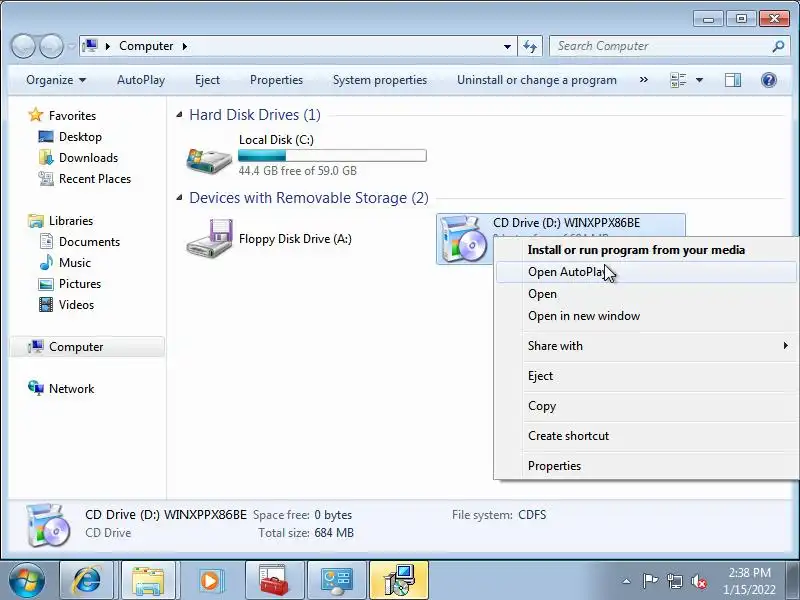Choose Open AutoPlay from context menu

click(x=646, y=272)
